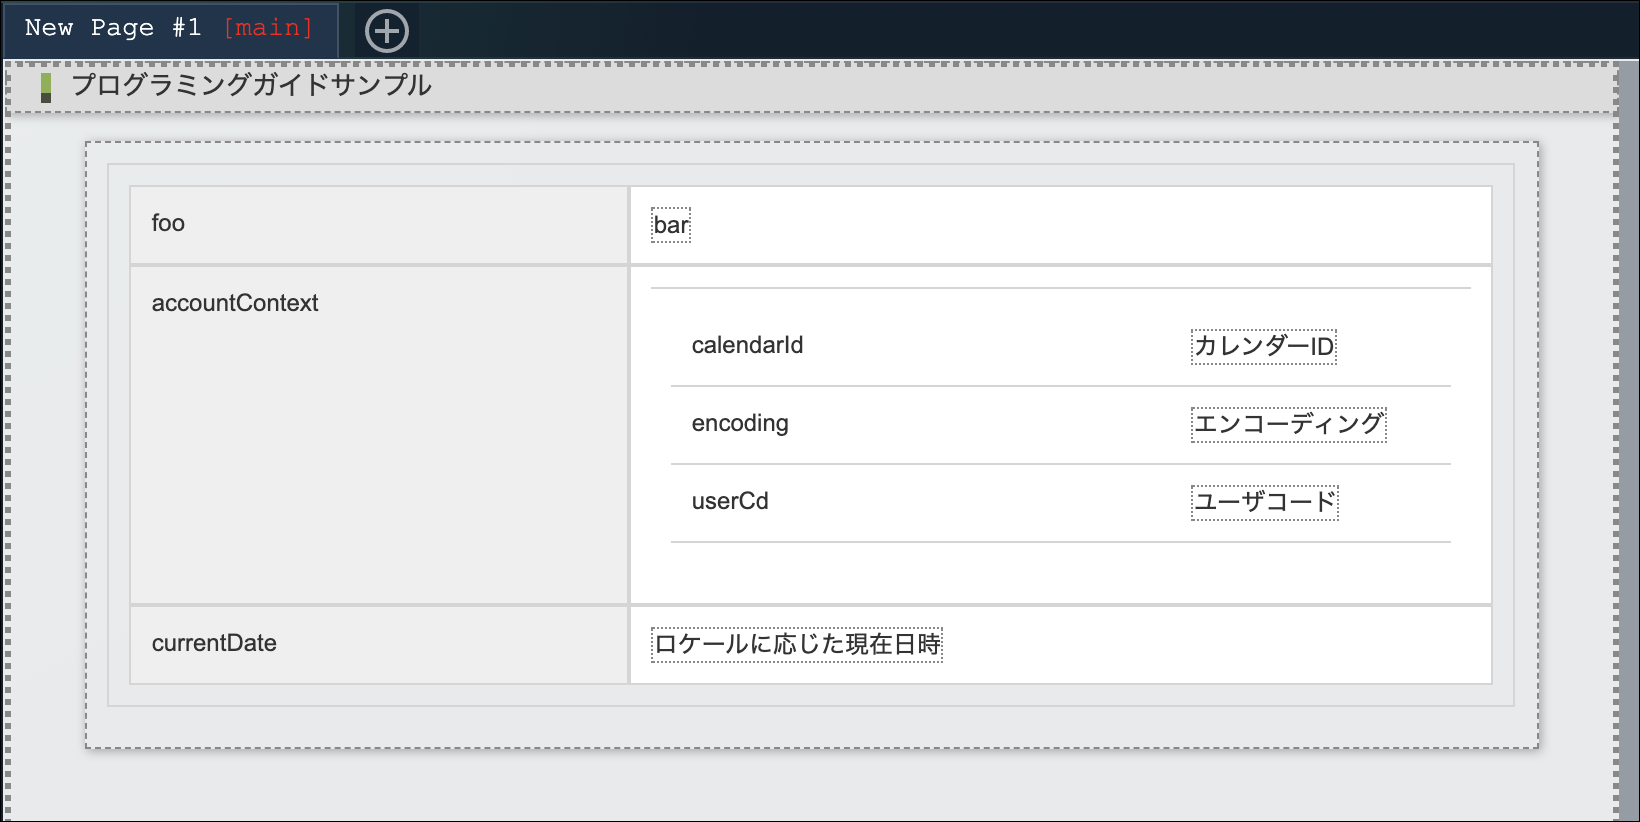Click the vertical scrollbar at the right edge
This screenshot has height=822, width=1640.
[x=1628, y=440]
